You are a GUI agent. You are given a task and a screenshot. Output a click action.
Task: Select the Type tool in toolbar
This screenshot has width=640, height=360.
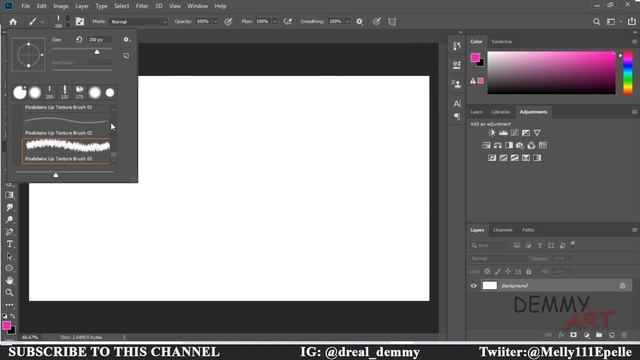(x=9, y=244)
